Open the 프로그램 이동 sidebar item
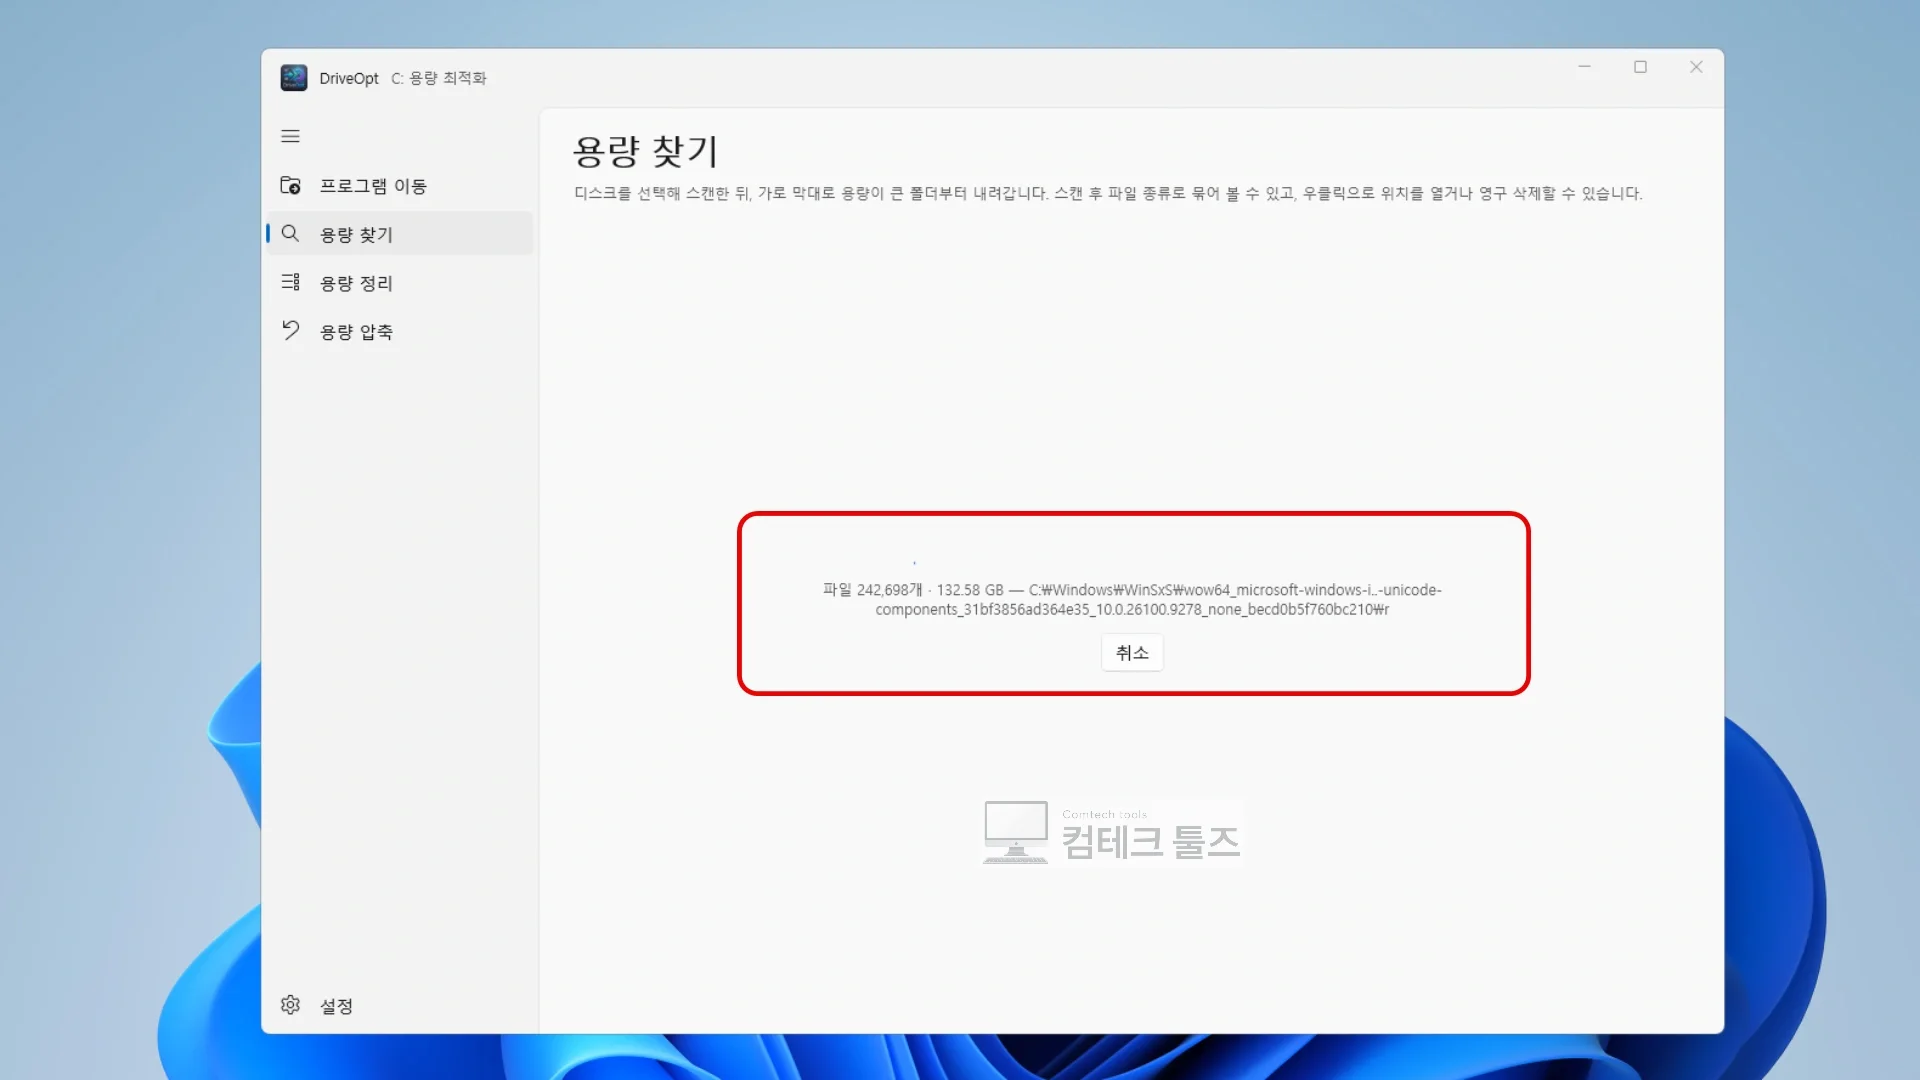The width and height of the screenshot is (1920, 1080). point(399,186)
